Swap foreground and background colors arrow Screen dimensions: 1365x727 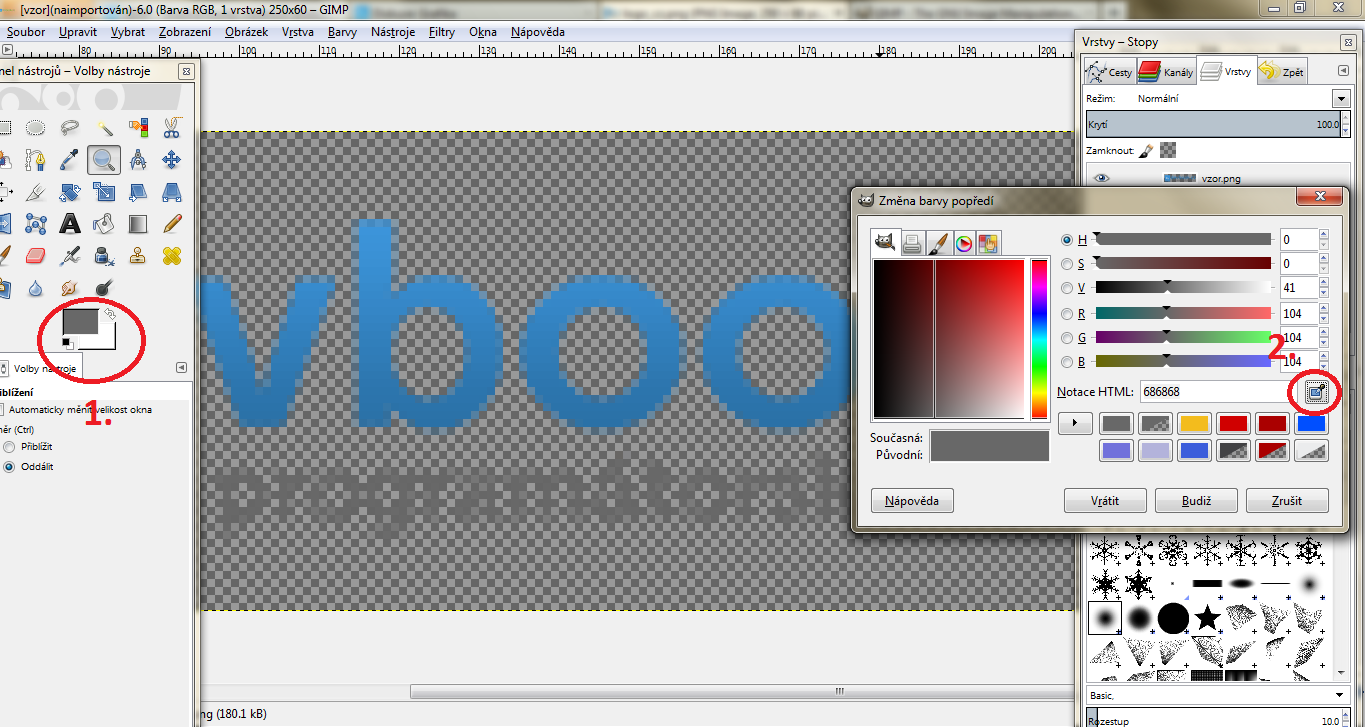[x=110, y=315]
